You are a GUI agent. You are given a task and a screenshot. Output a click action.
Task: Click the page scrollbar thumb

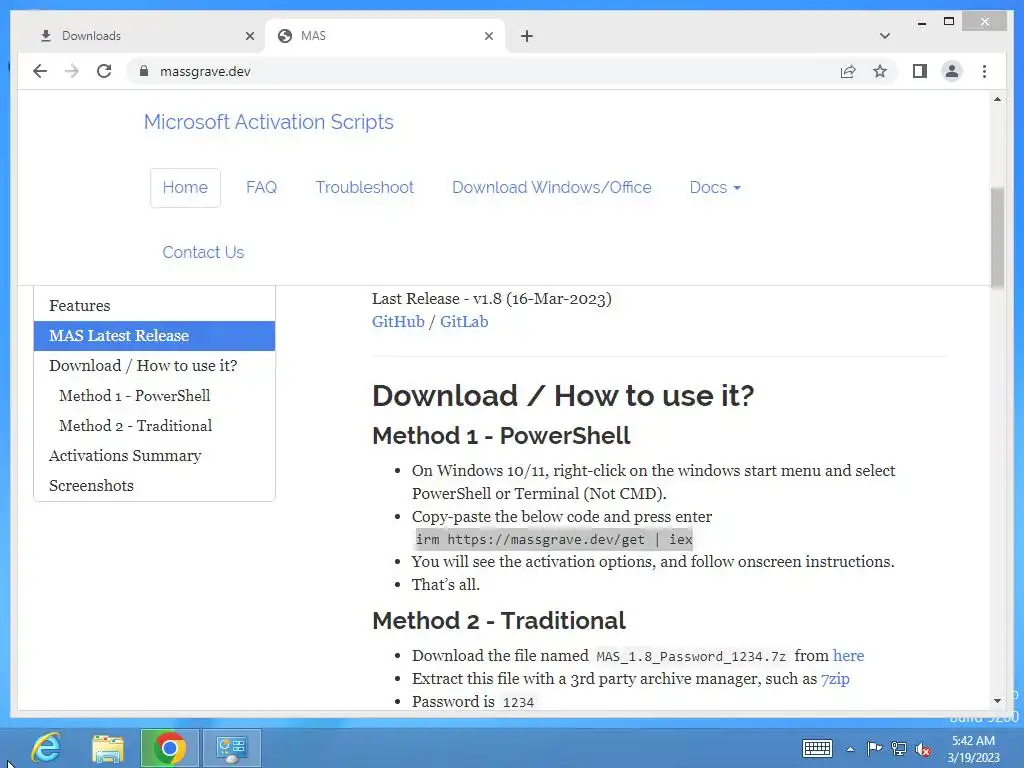[997, 236]
